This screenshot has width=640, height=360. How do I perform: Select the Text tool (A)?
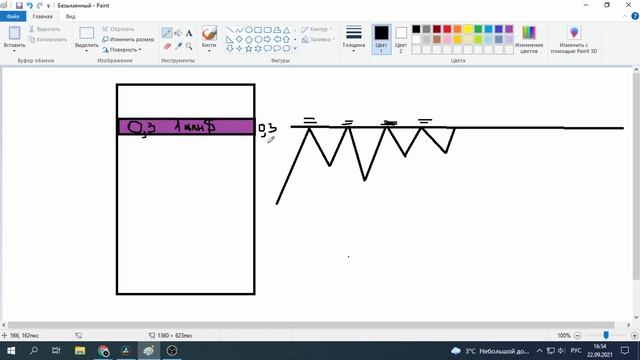(x=189, y=33)
